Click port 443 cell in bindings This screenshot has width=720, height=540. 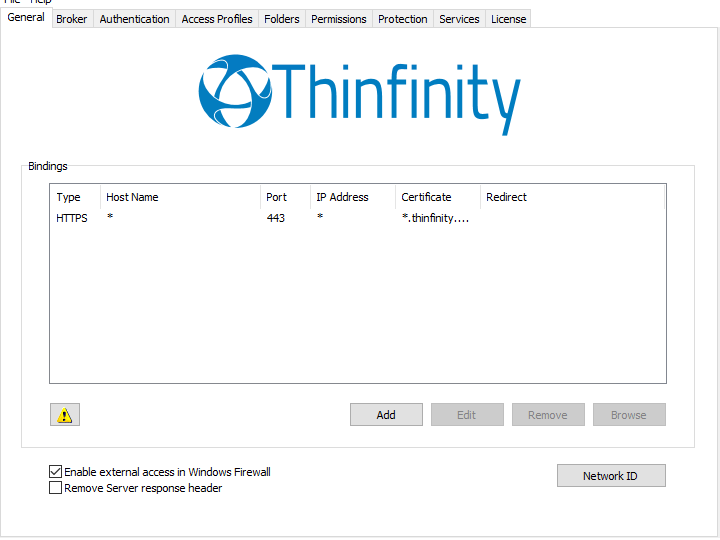tap(276, 218)
